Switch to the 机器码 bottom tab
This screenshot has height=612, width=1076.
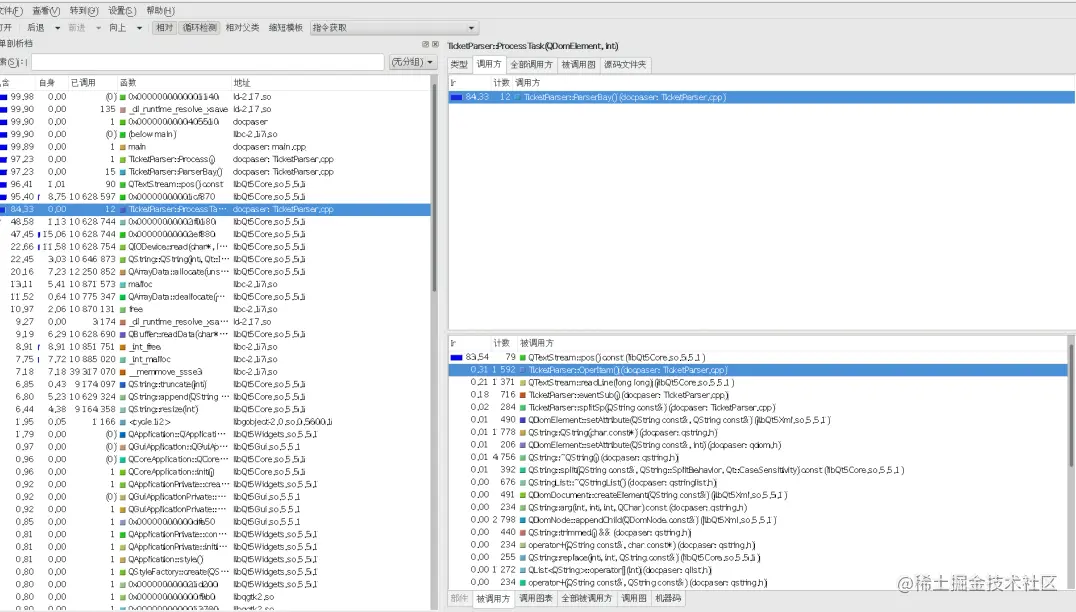668,598
